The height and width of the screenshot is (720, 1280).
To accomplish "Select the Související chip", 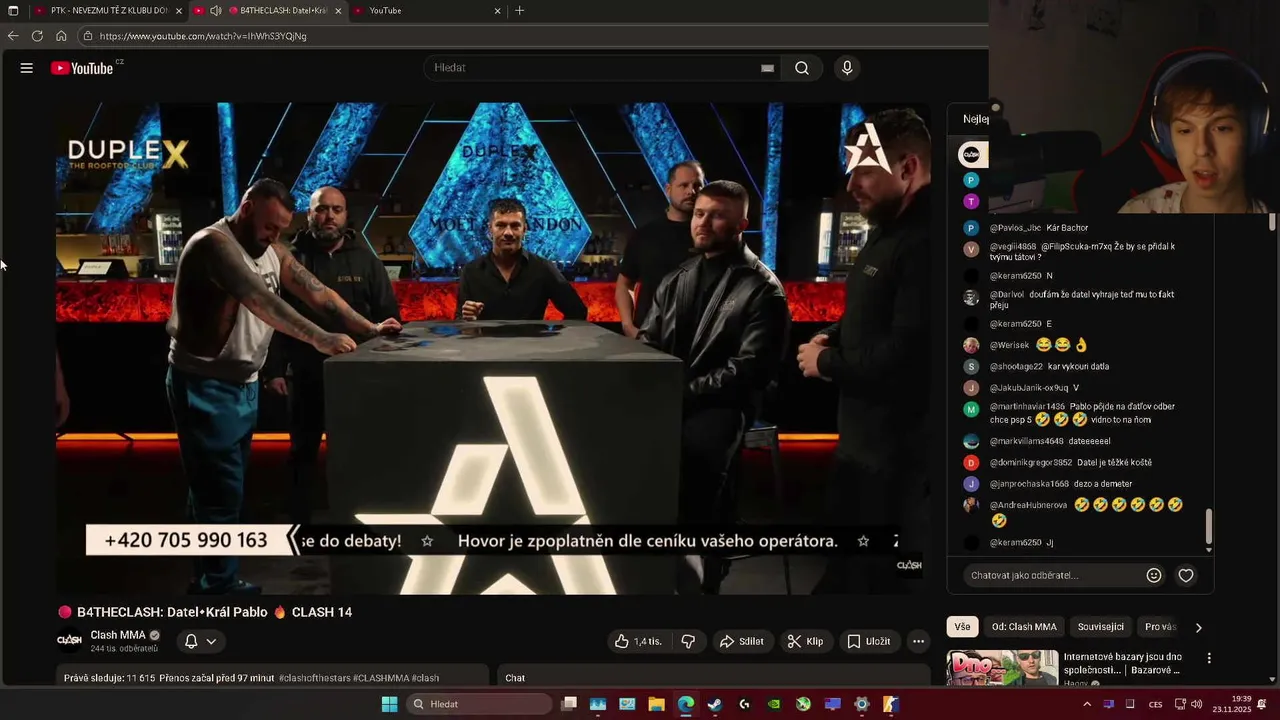I will tap(1101, 627).
